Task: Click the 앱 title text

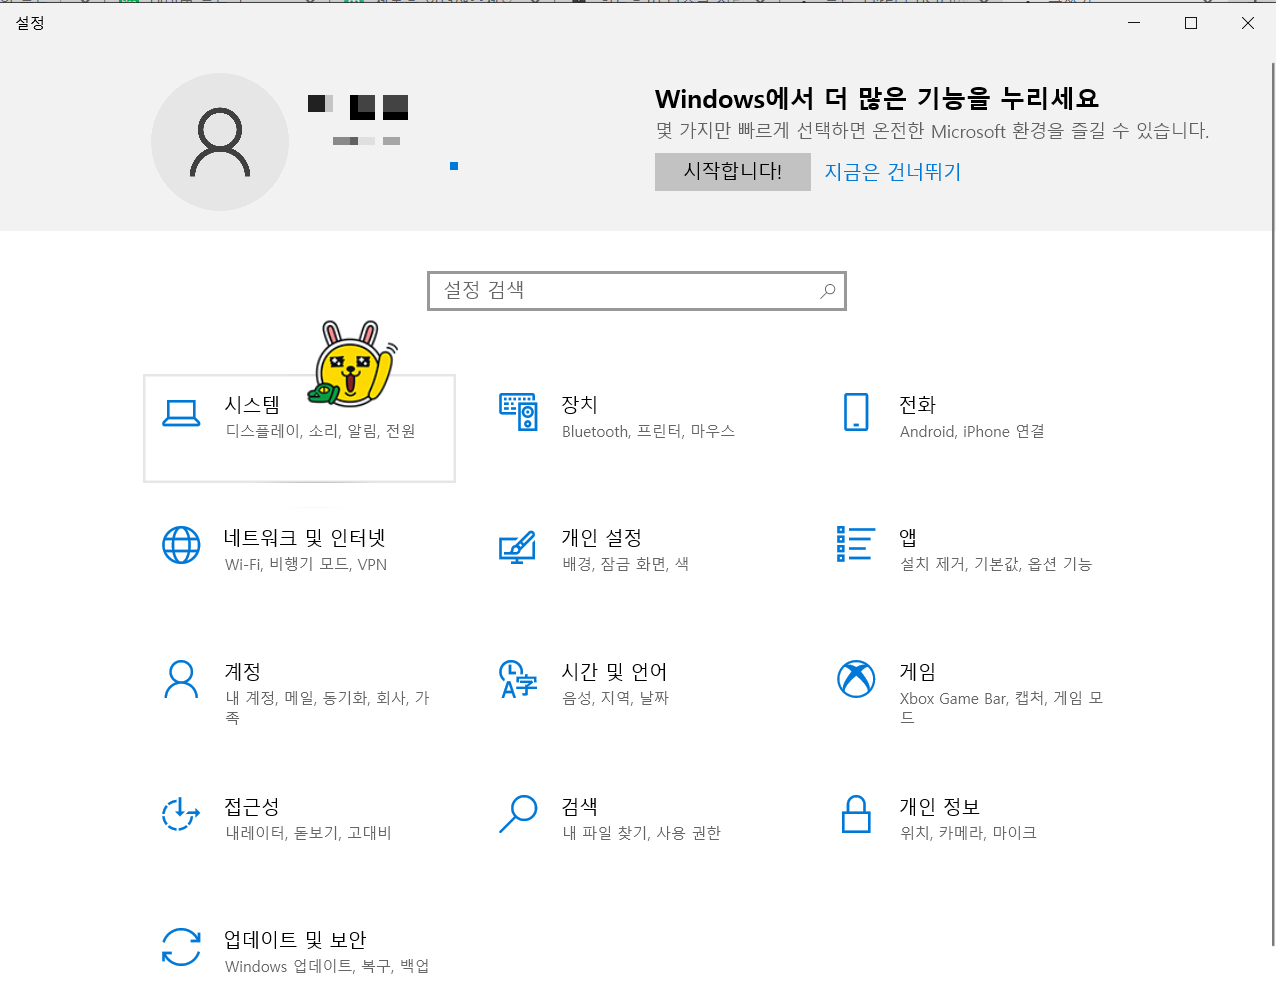Action: (908, 538)
